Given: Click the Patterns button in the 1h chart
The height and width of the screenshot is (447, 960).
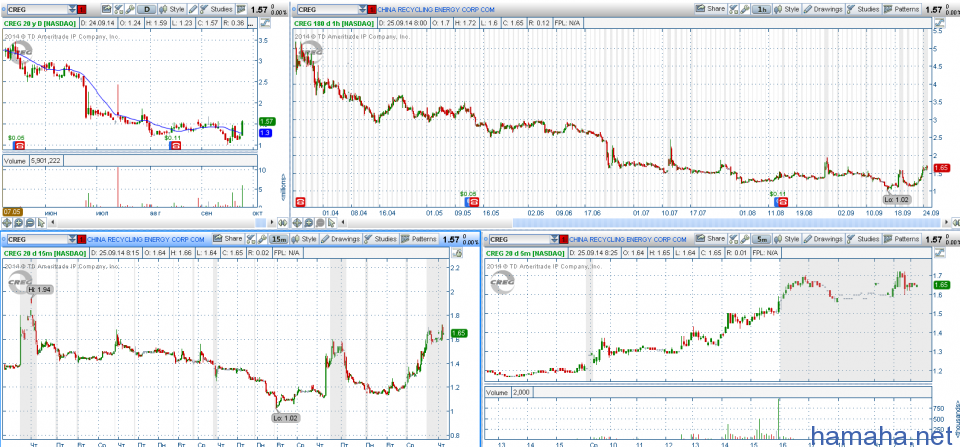Looking at the screenshot, I should 902,9.
